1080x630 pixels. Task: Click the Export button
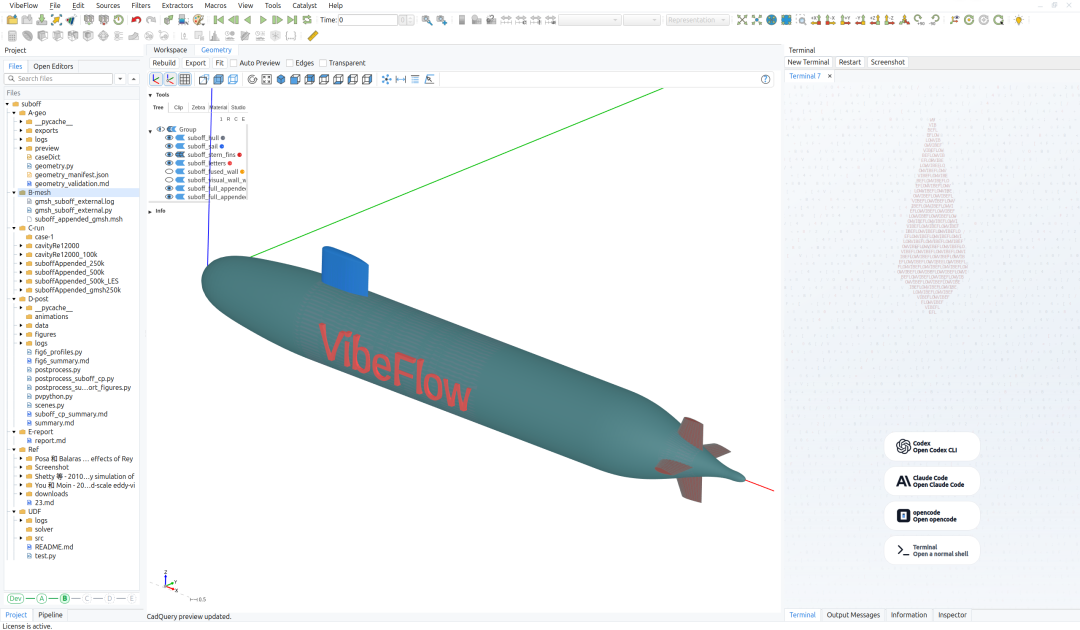[196, 63]
